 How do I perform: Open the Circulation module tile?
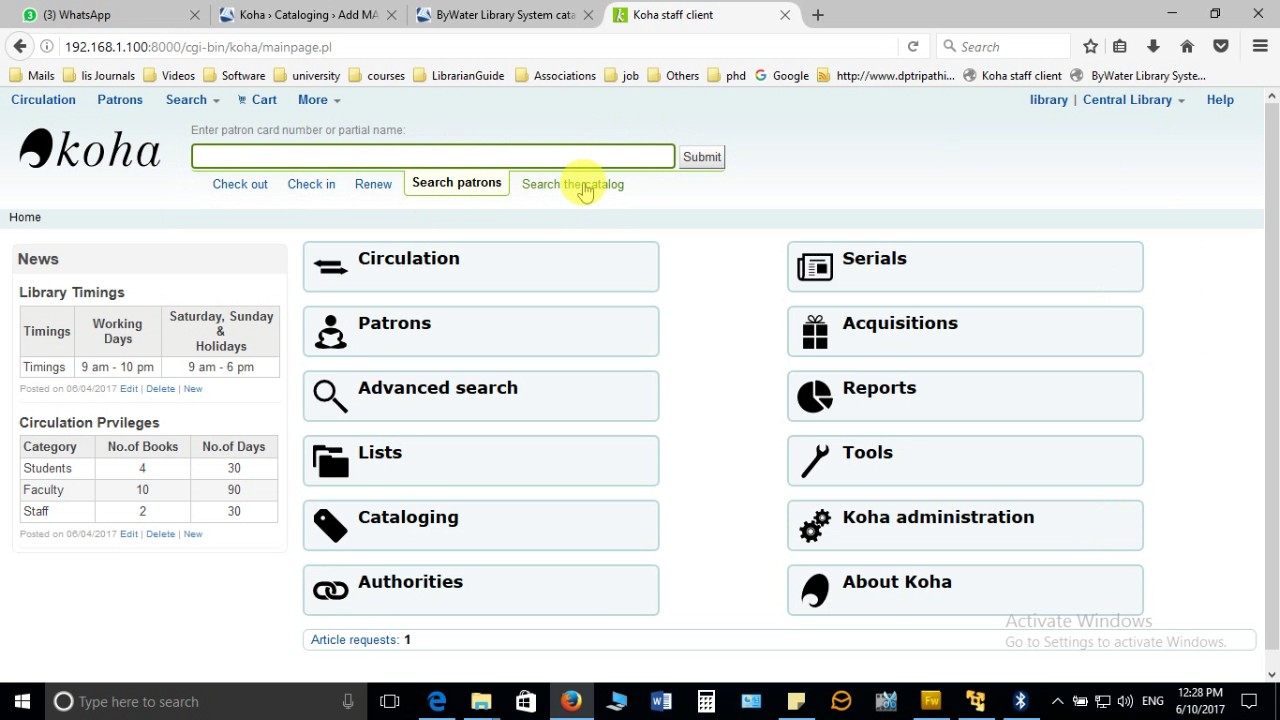(x=481, y=267)
